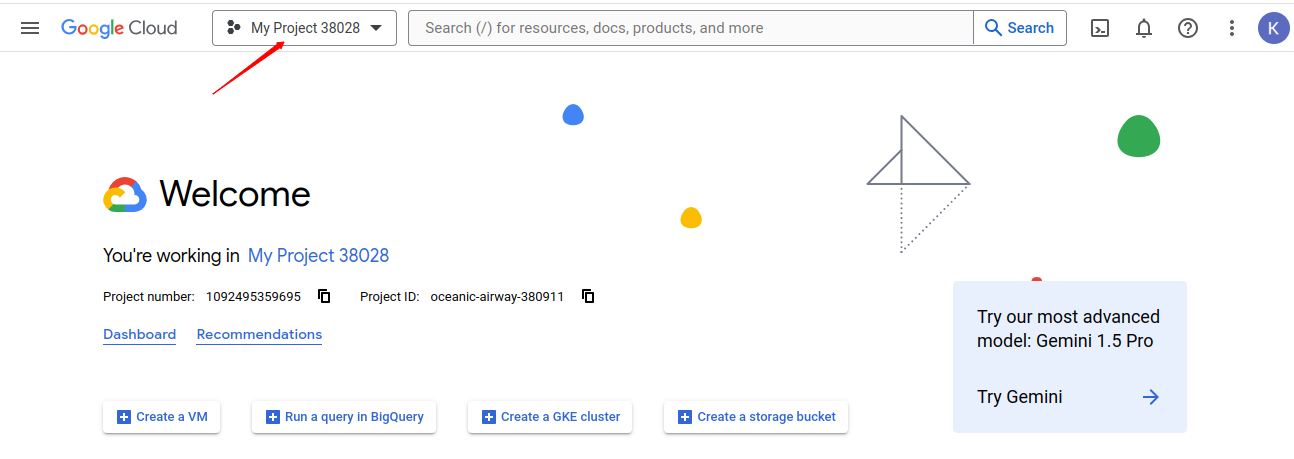Click the Welcome cloud logo
The width and height of the screenshot is (1294, 459).
tap(125, 195)
